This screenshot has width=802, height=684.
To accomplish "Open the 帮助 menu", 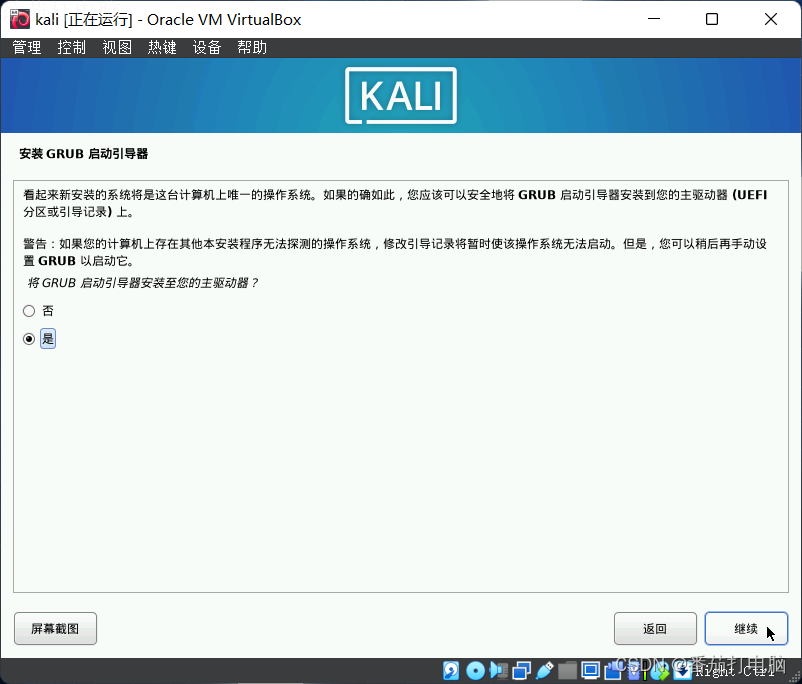I will (252, 48).
